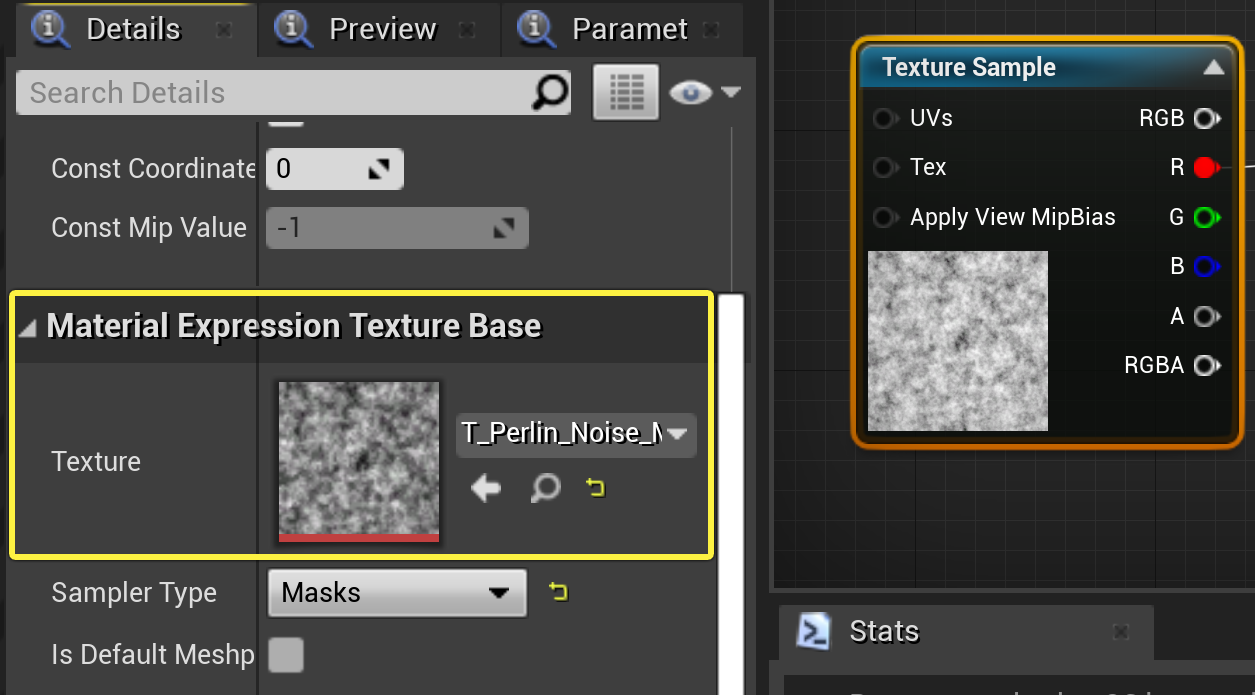
Task: Click the green G output pin
Action: 1206,217
